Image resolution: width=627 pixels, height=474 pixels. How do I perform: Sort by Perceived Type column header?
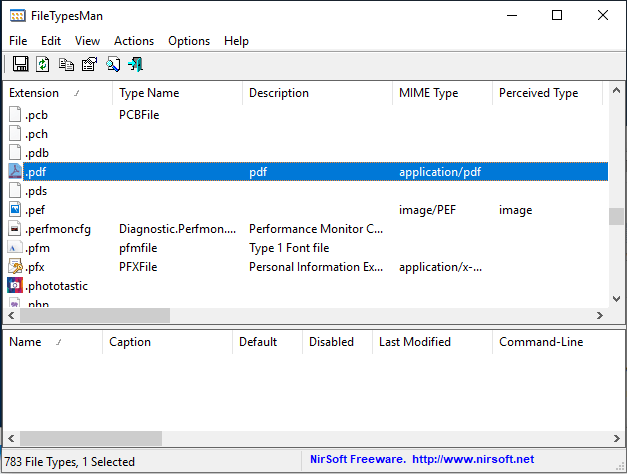click(547, 93)
